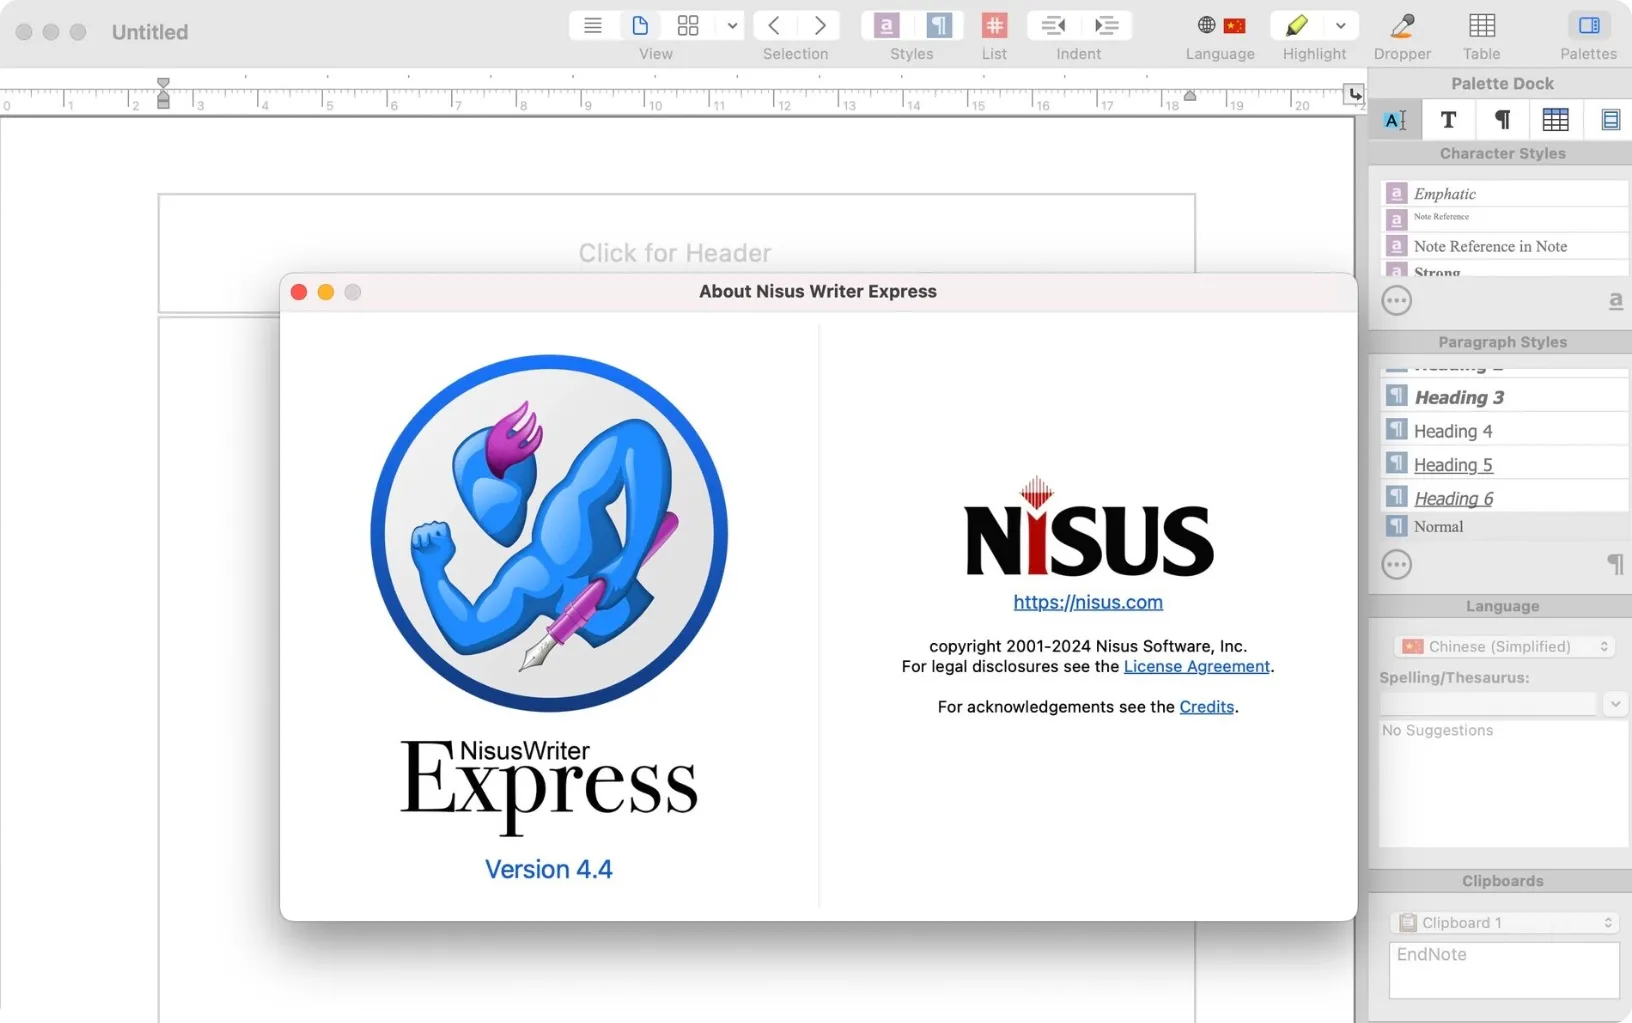Close the About Nisus Writer Express window
Viewport: 1632px width, 1023px height.
[x=298, y=292]
